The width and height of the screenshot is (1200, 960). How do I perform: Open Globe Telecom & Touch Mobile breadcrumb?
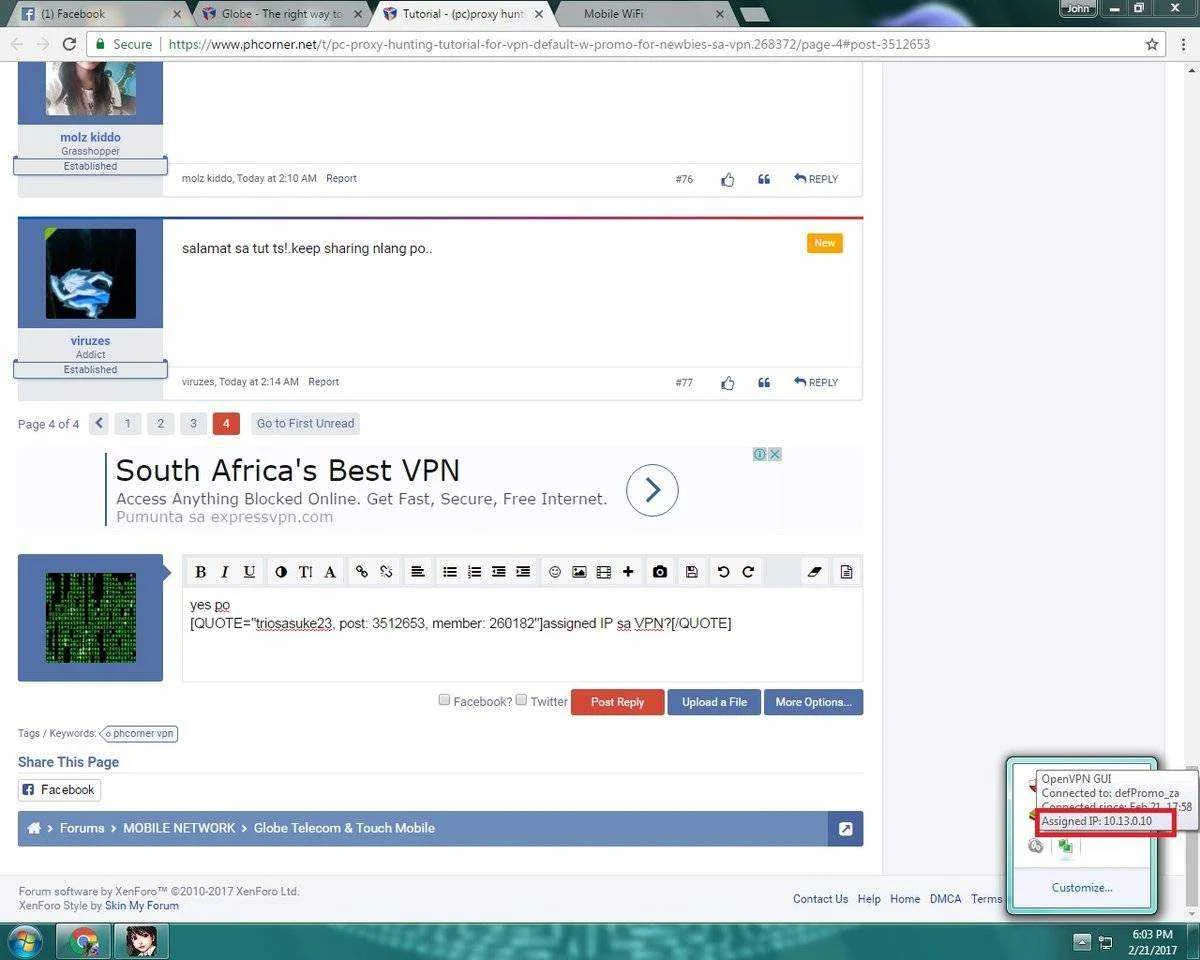pyautogui.click(x=344, y=828)
